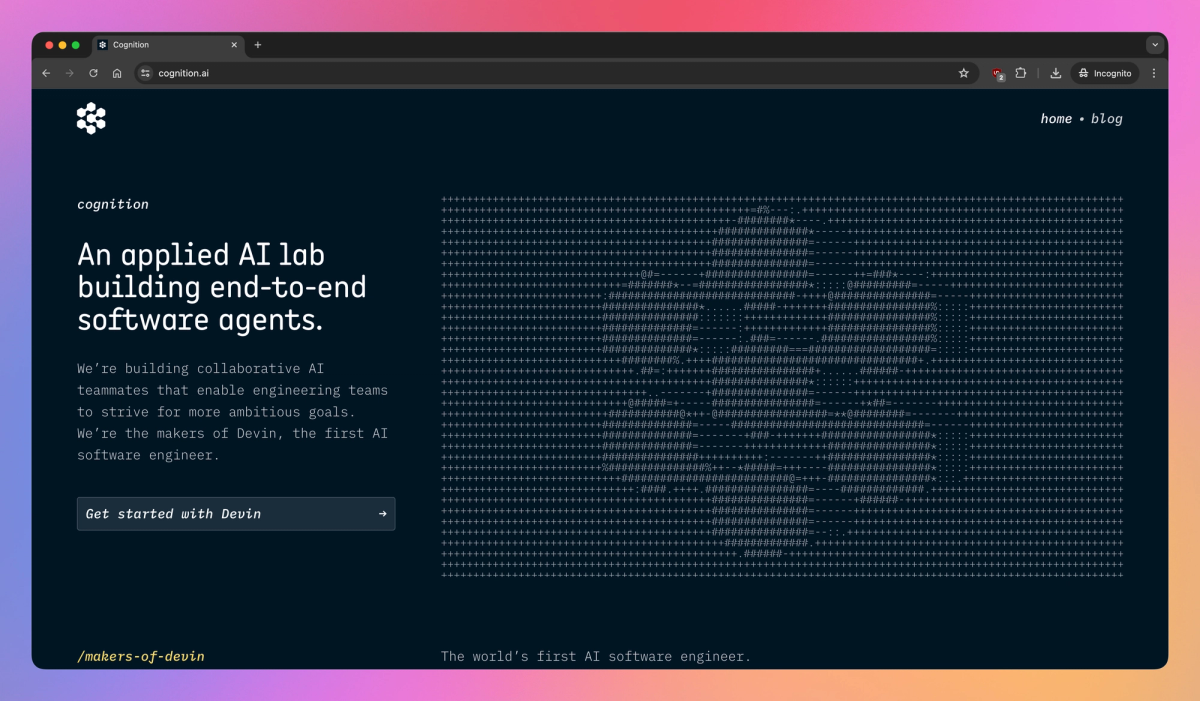Bookmark this page with the star icon

click(964, 73)
